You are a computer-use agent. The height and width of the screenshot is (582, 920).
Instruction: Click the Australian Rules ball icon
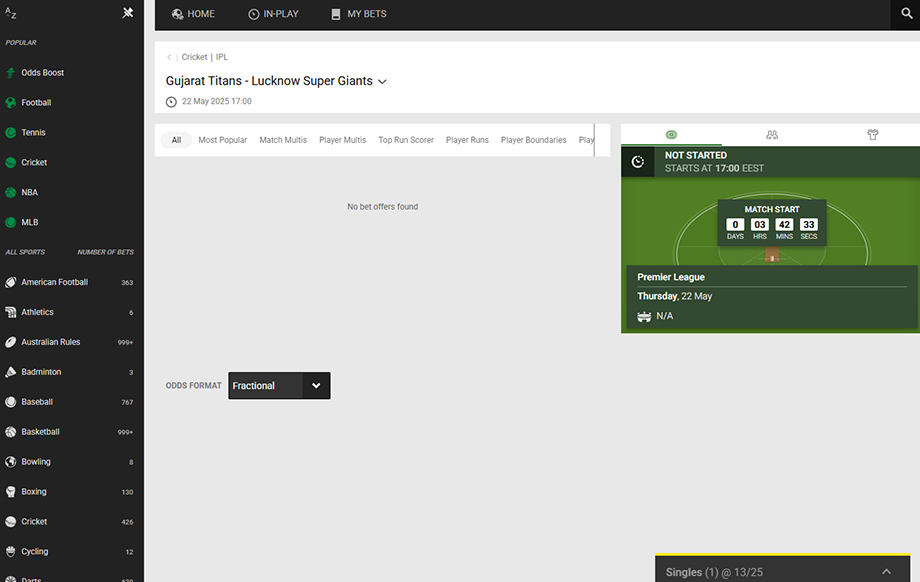(11, 342)
